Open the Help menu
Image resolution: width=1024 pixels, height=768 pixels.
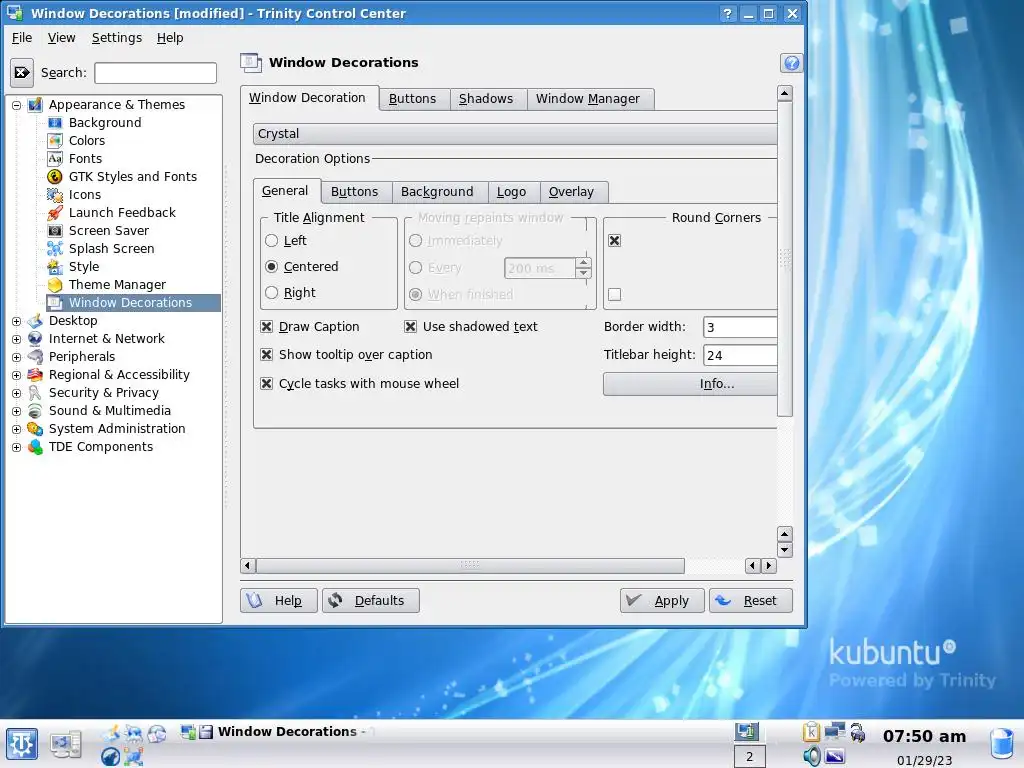(x=170, y=38)
